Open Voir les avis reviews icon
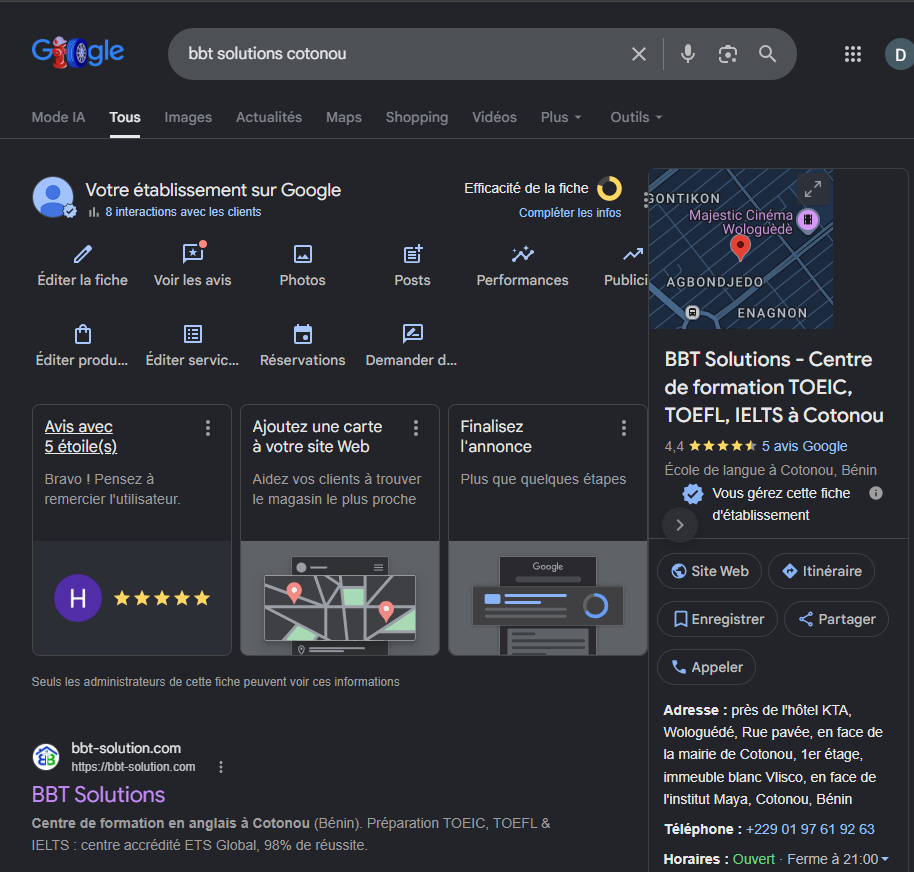Image resolution: width=914 pixels, height=872 pixels. tap(193, 253)
